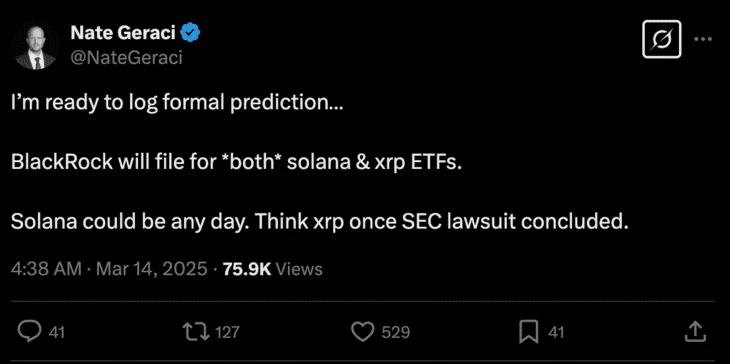This screenshot has width=730, height=364.
Task: Expand the three-dot more options menu
Action: tap(703, 40)
